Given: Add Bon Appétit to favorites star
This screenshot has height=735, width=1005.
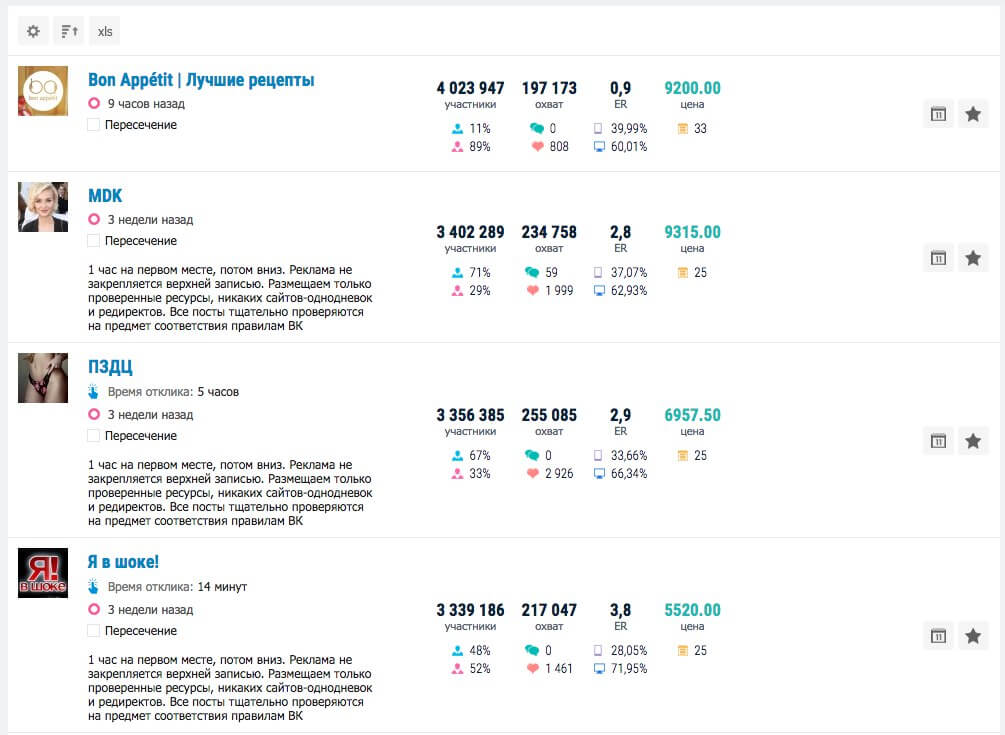Looking at the screenshot, I should 973,114.
